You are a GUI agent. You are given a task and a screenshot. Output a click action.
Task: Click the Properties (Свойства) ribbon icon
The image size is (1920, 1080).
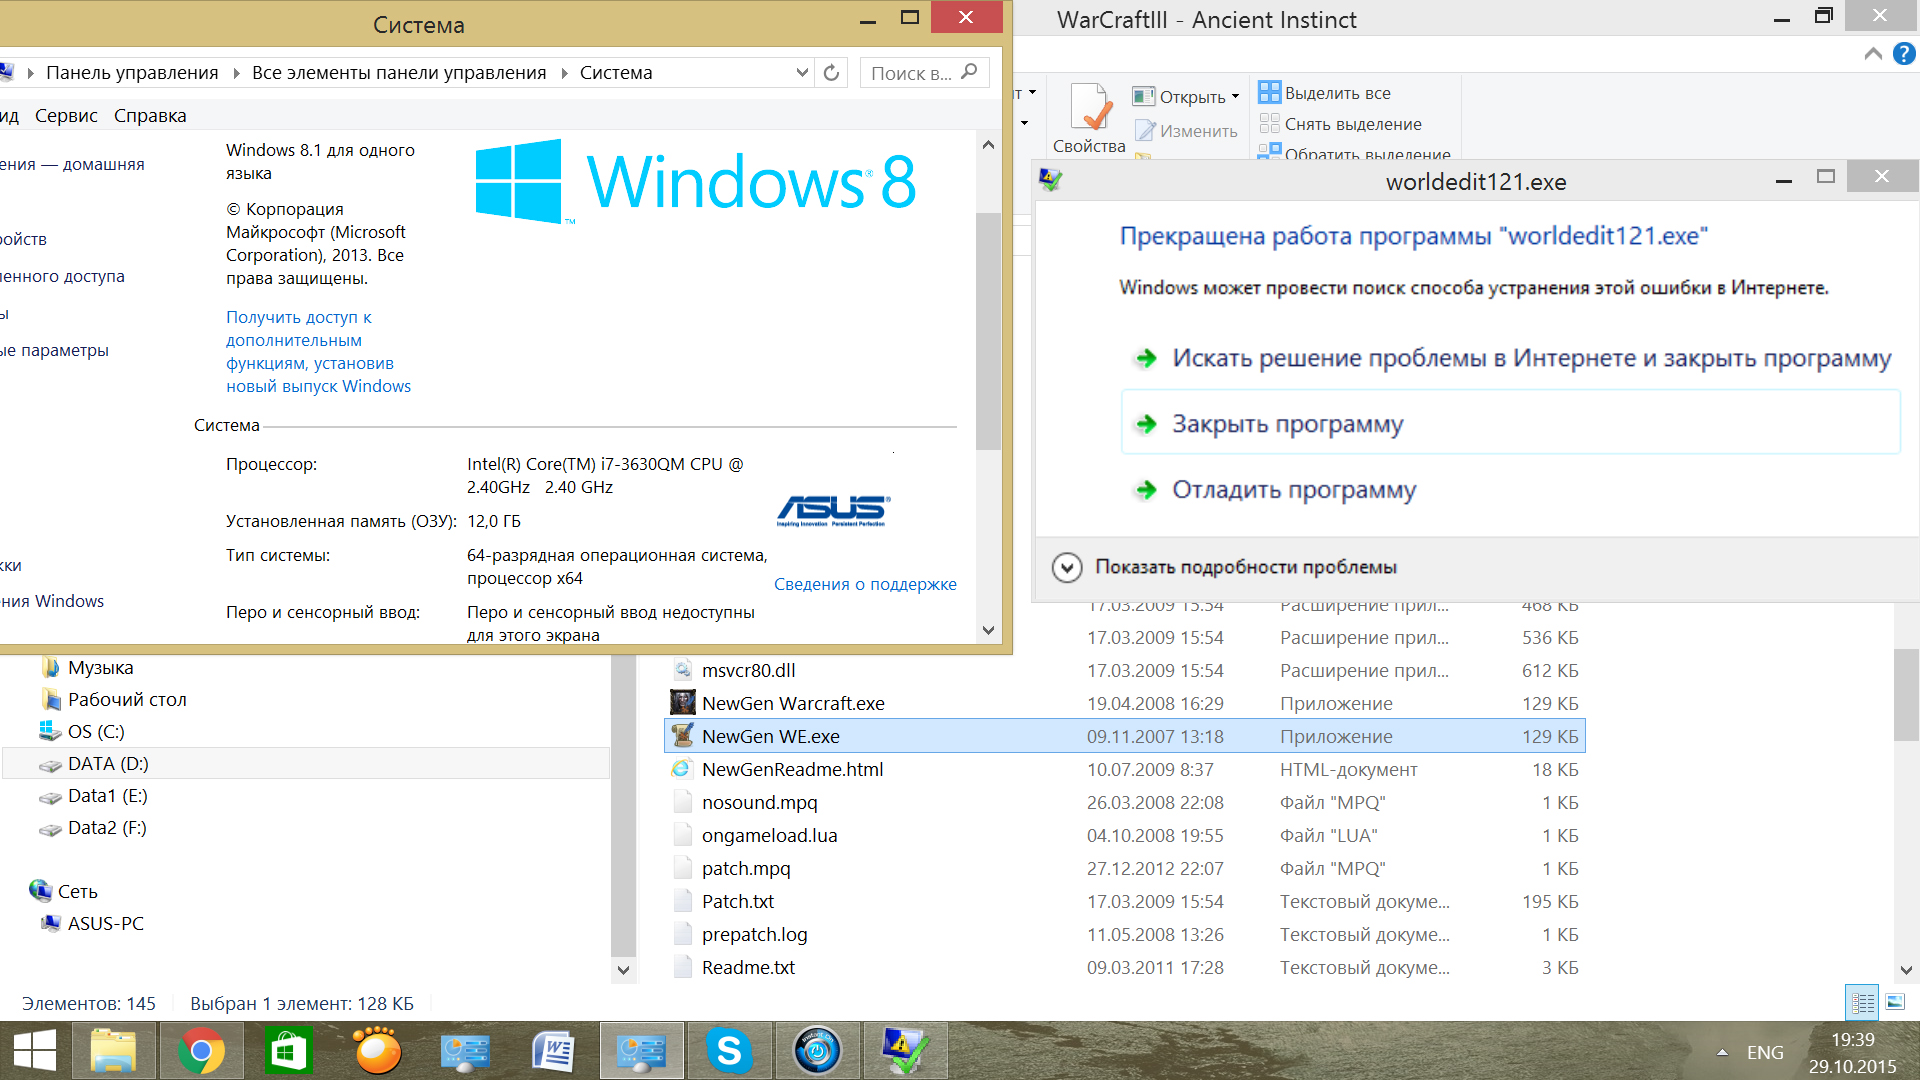1089,110
